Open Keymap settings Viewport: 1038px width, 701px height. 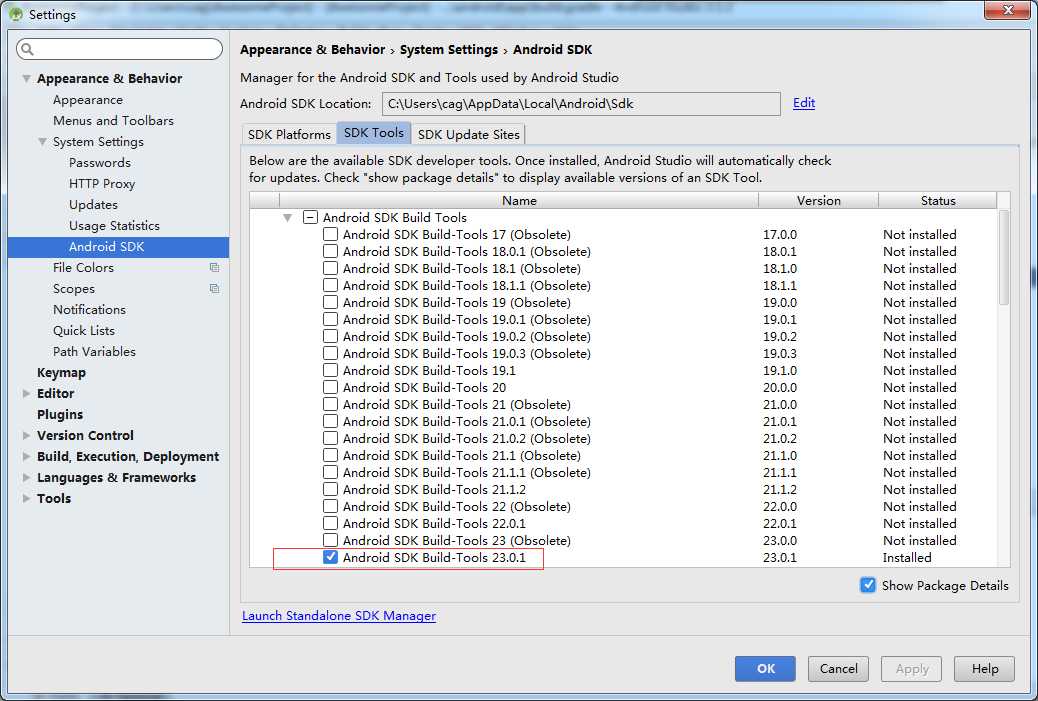click(62, 373)
